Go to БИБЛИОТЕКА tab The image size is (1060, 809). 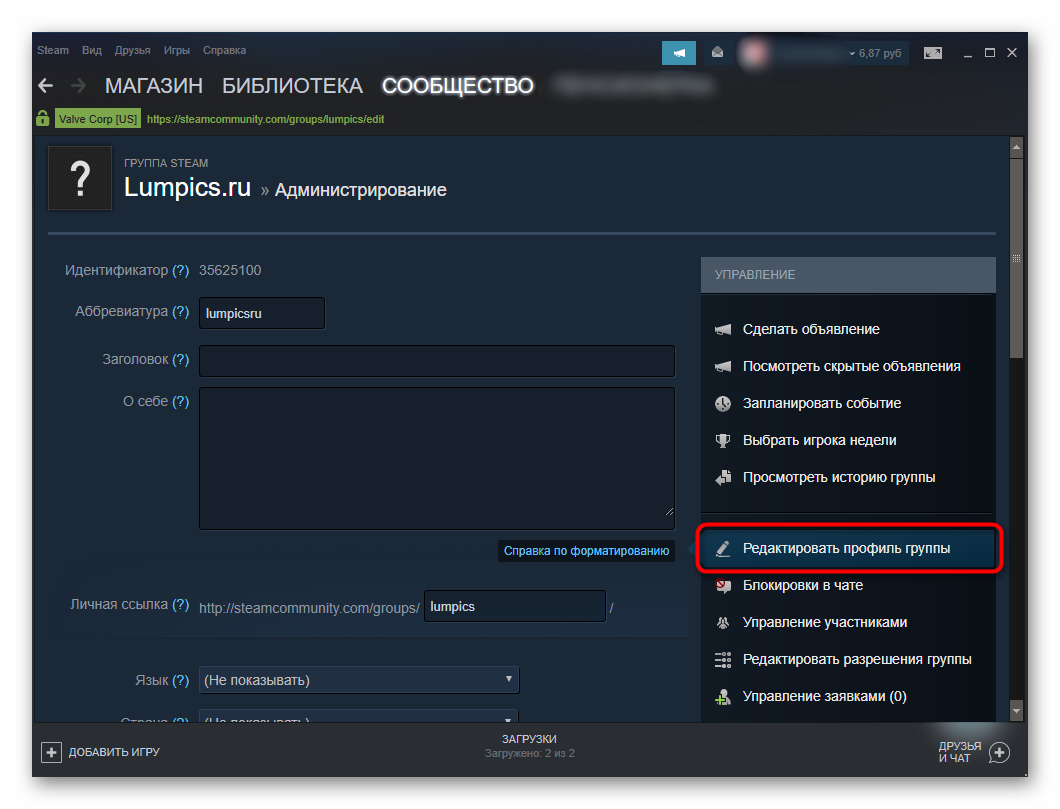coord(292,86)
